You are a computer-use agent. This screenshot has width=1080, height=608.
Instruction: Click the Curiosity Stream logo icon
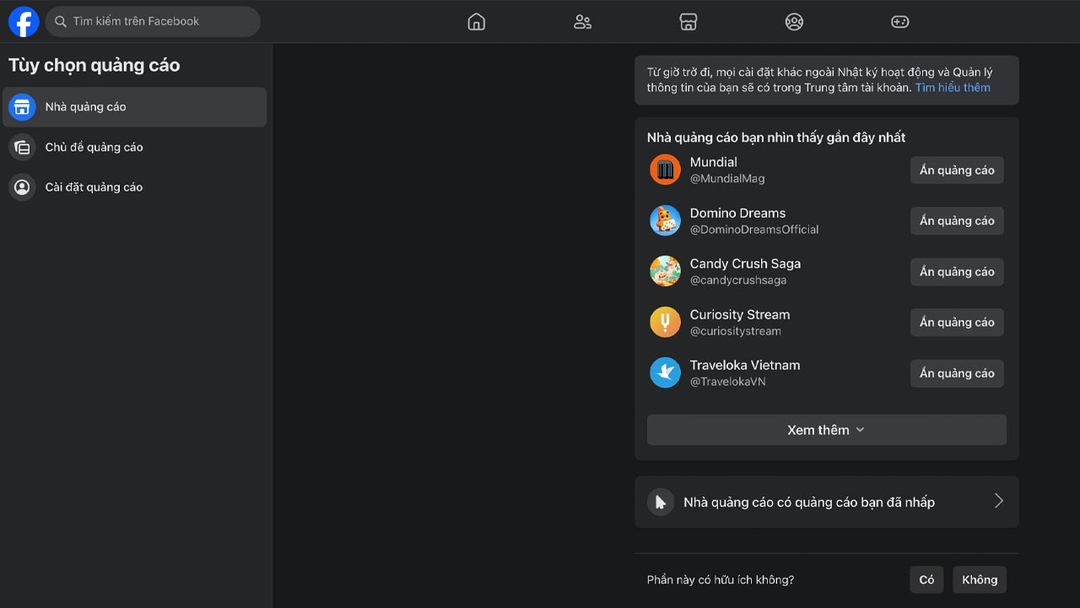[x=665, y=322]
